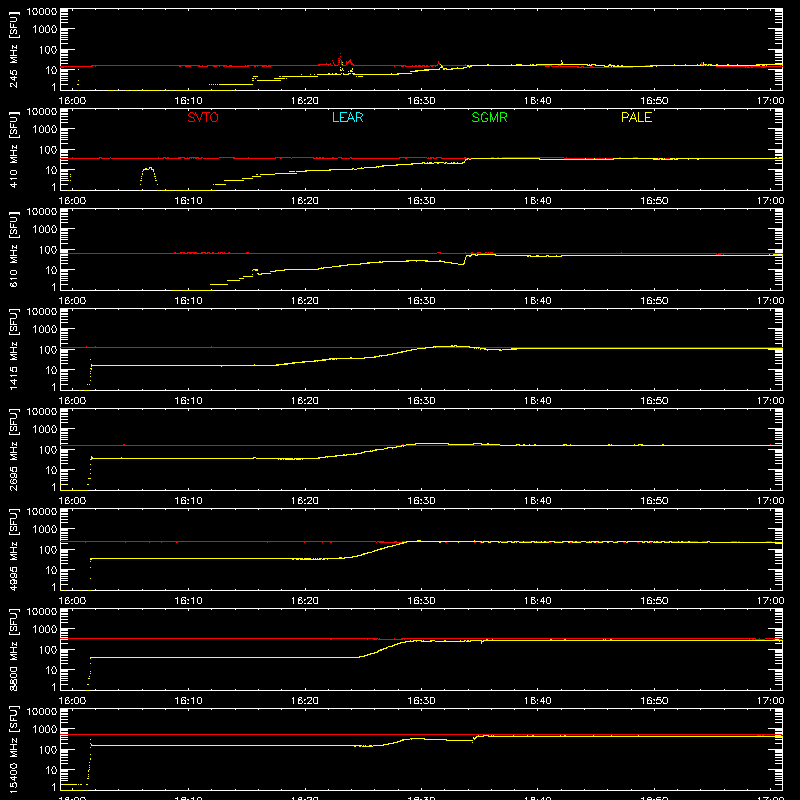Click the 1 tick of the 2695 MHz panel

[54, 487]
